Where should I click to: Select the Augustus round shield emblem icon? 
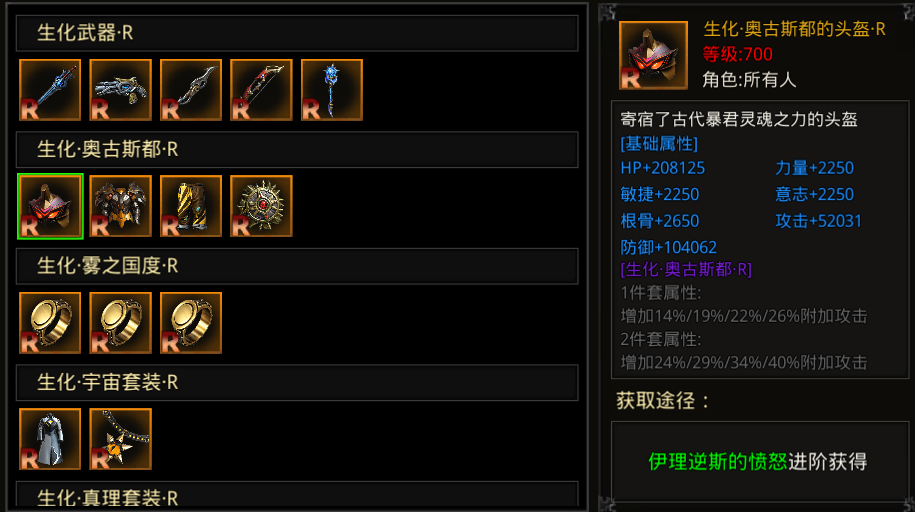[261, 206]
